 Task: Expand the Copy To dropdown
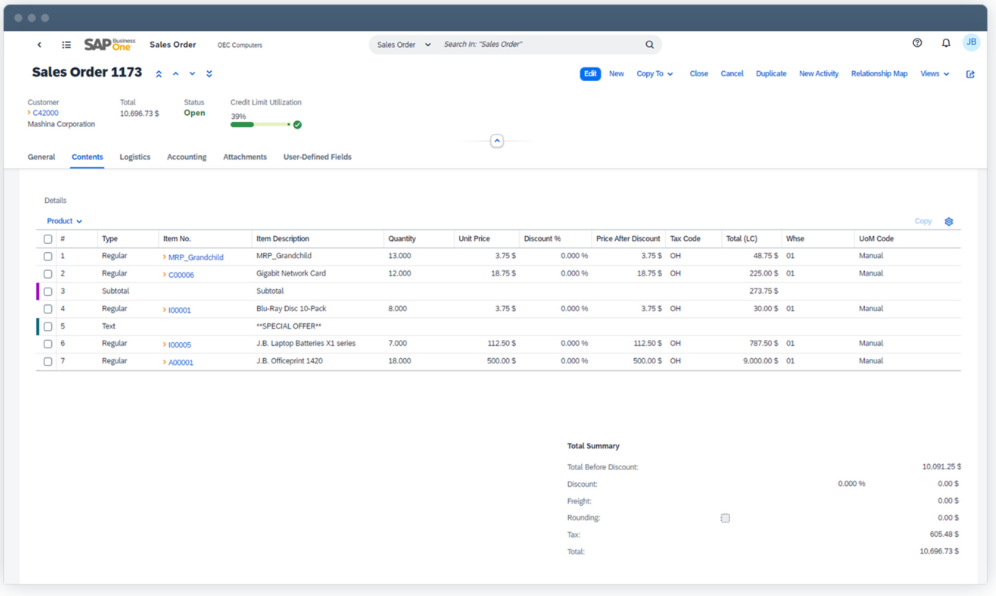[x=655, y=74]
